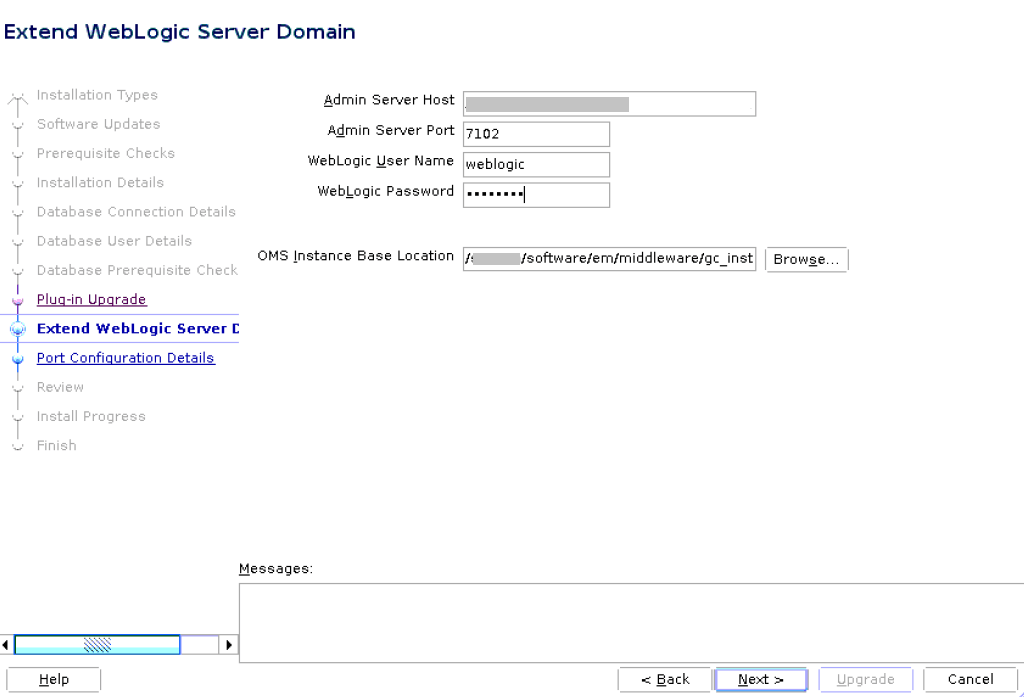The image size is (1024, 699).
Task: Click the Finish step icon
Action: pos(17,445)
